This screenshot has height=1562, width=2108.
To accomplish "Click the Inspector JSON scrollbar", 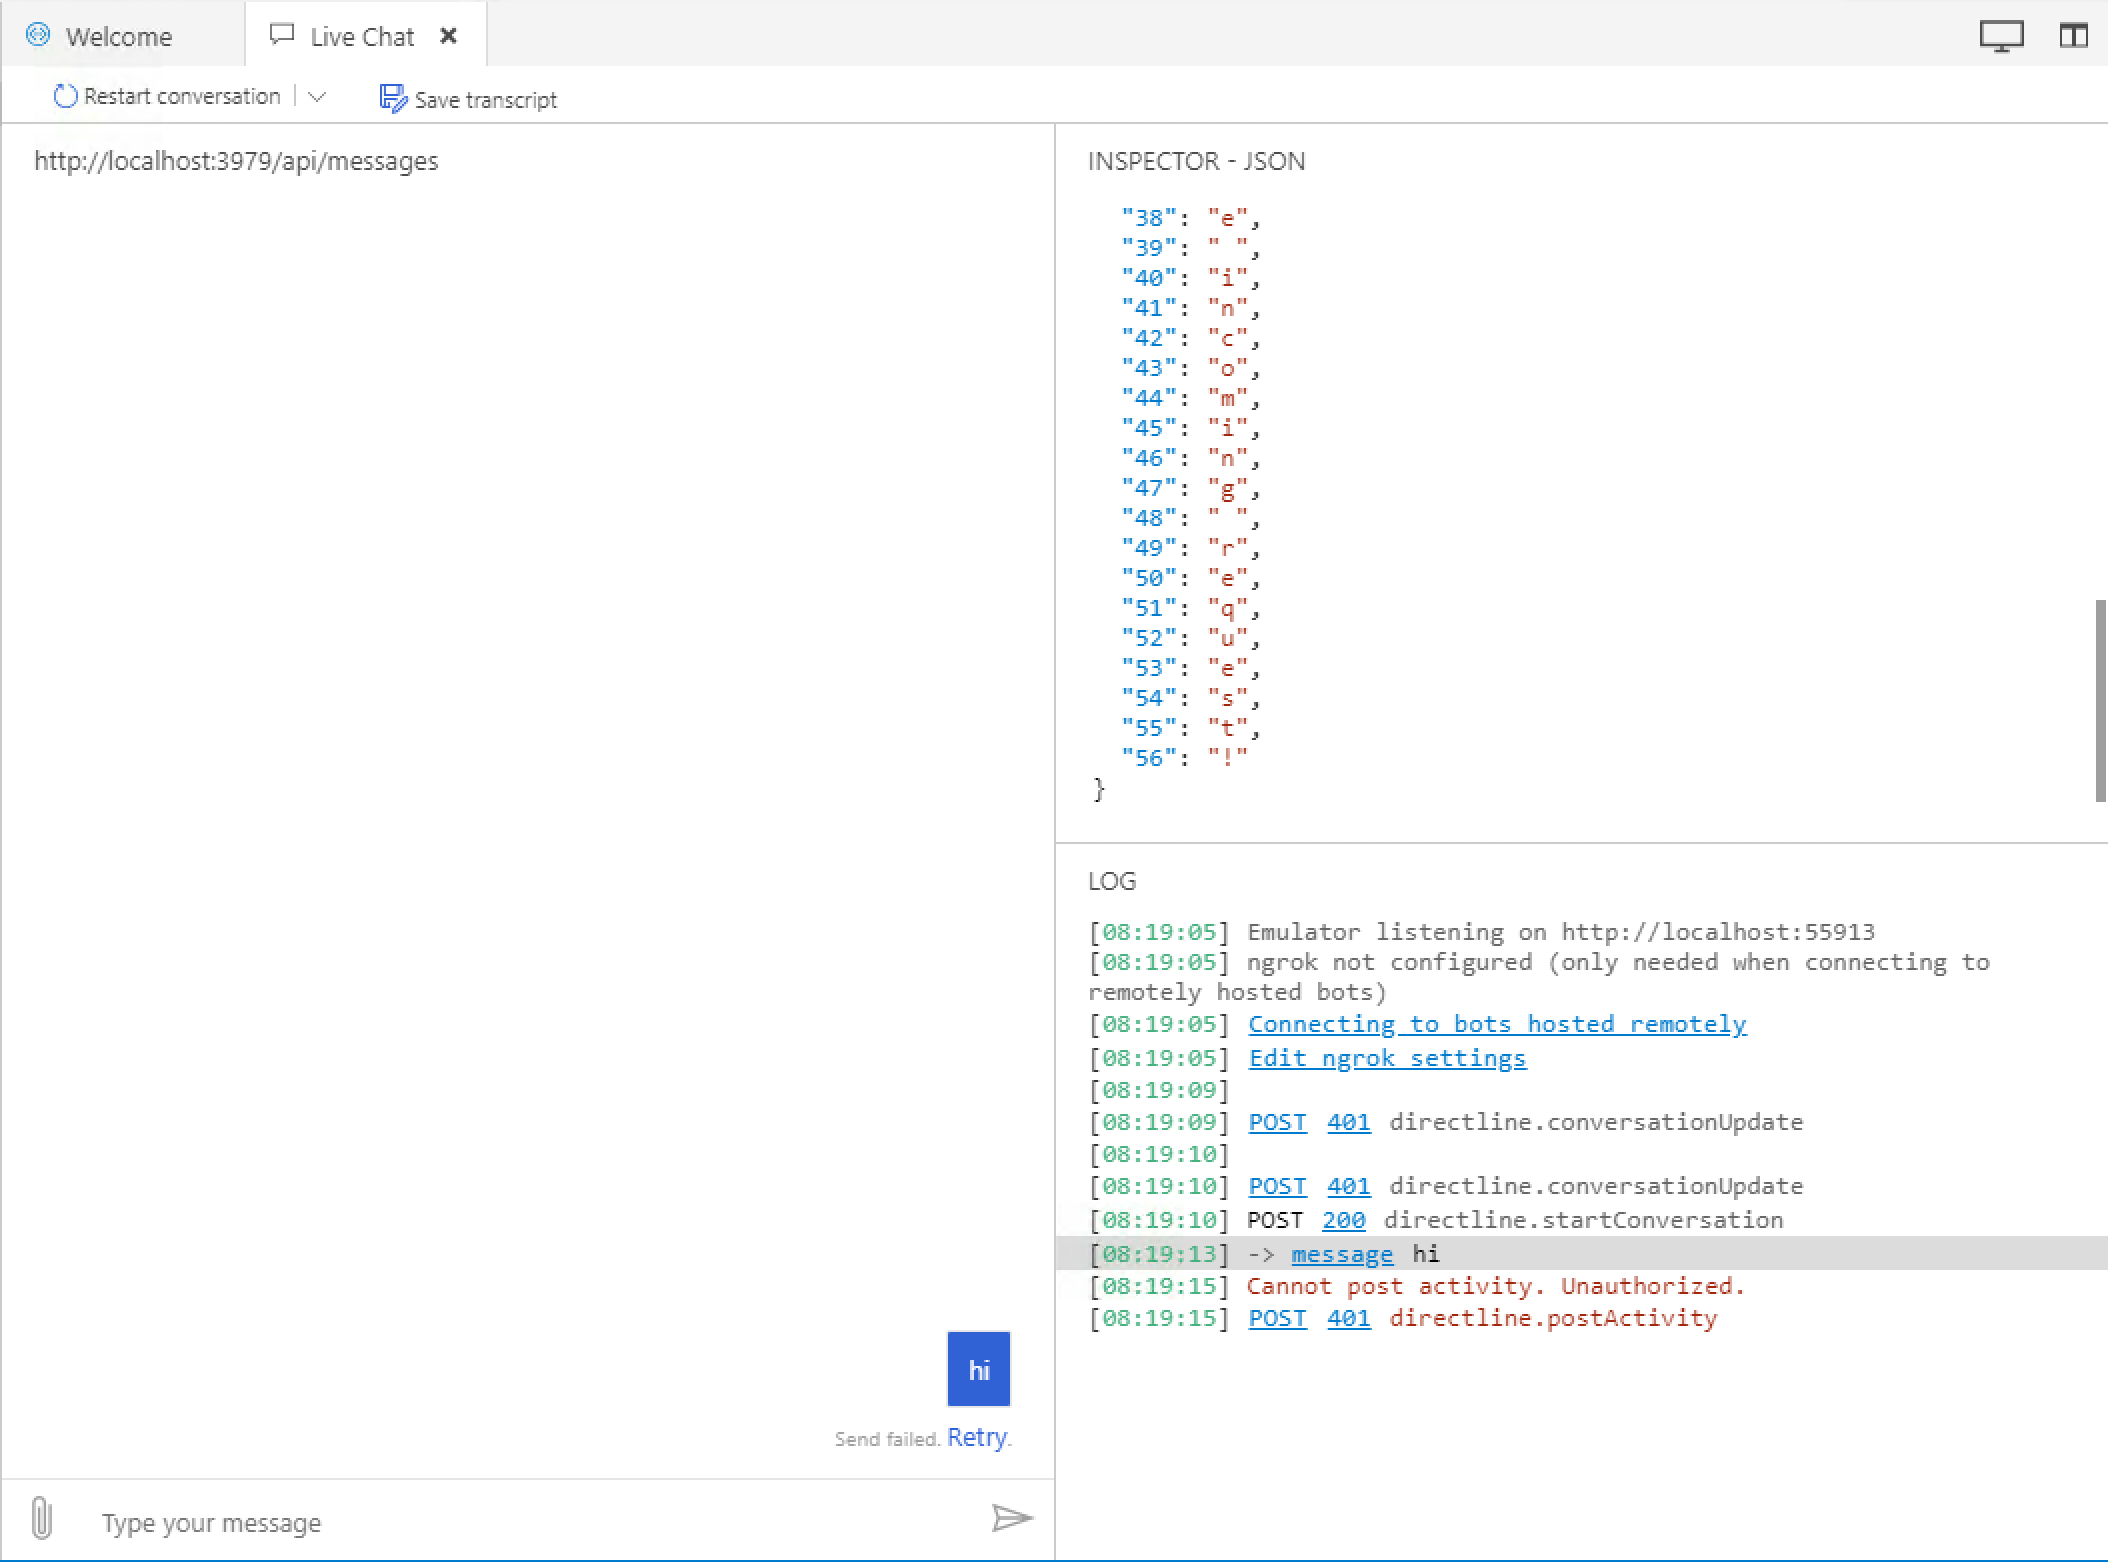I will 2100,700.
